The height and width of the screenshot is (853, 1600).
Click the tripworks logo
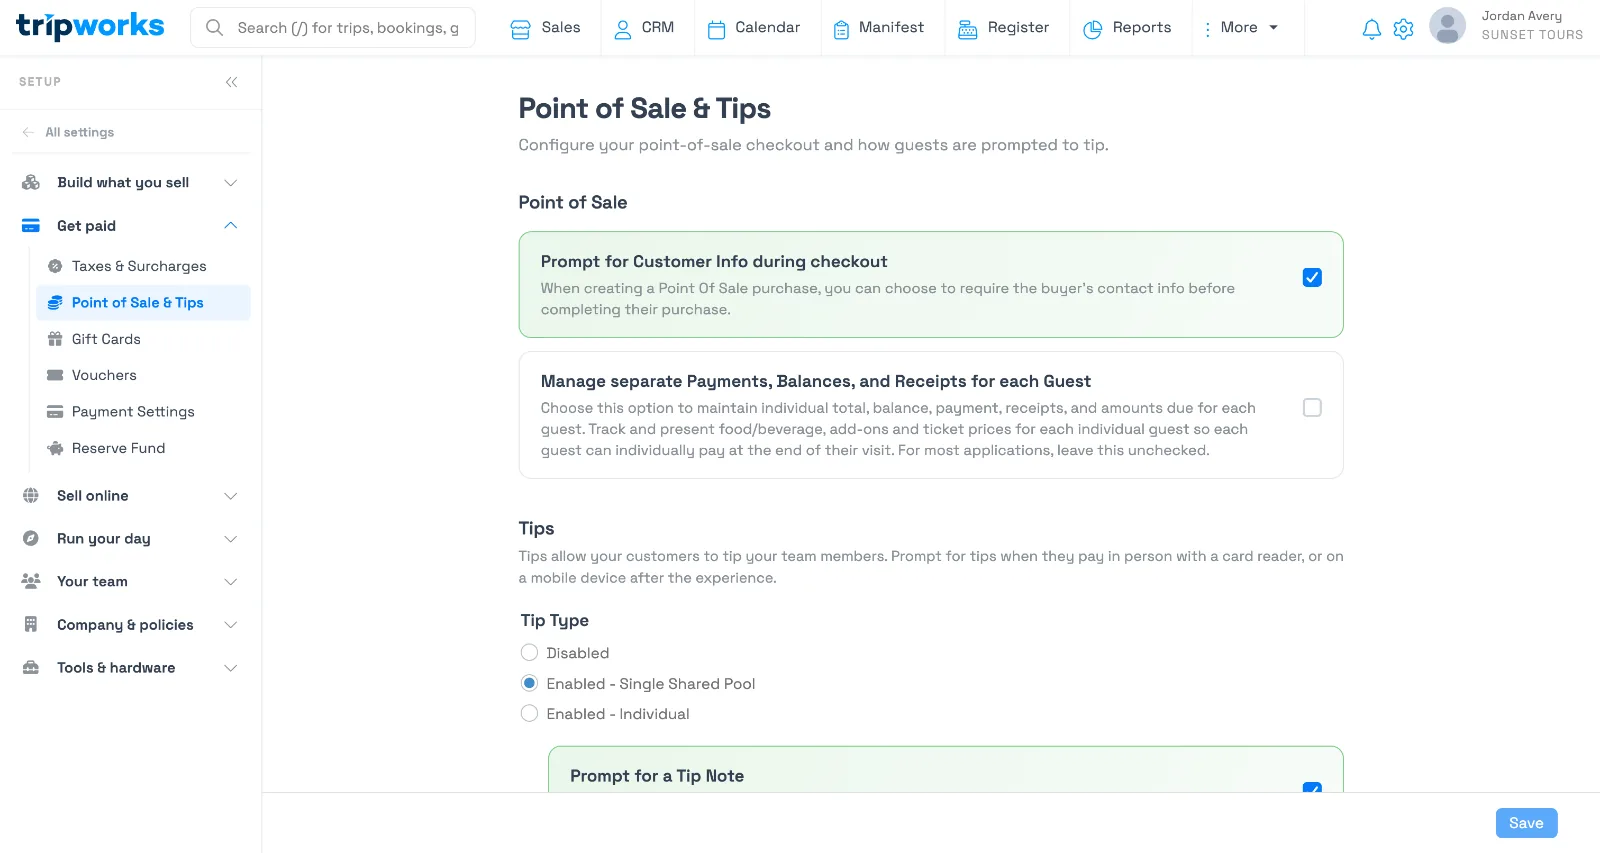click(x=90, y=26)
